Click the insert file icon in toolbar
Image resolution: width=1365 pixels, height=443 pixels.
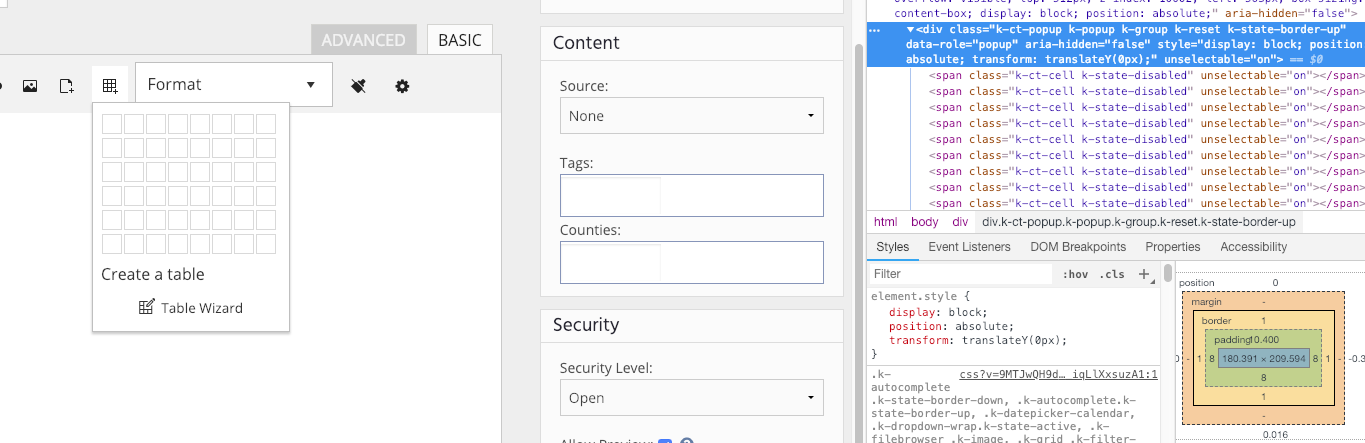click(67, 86)
